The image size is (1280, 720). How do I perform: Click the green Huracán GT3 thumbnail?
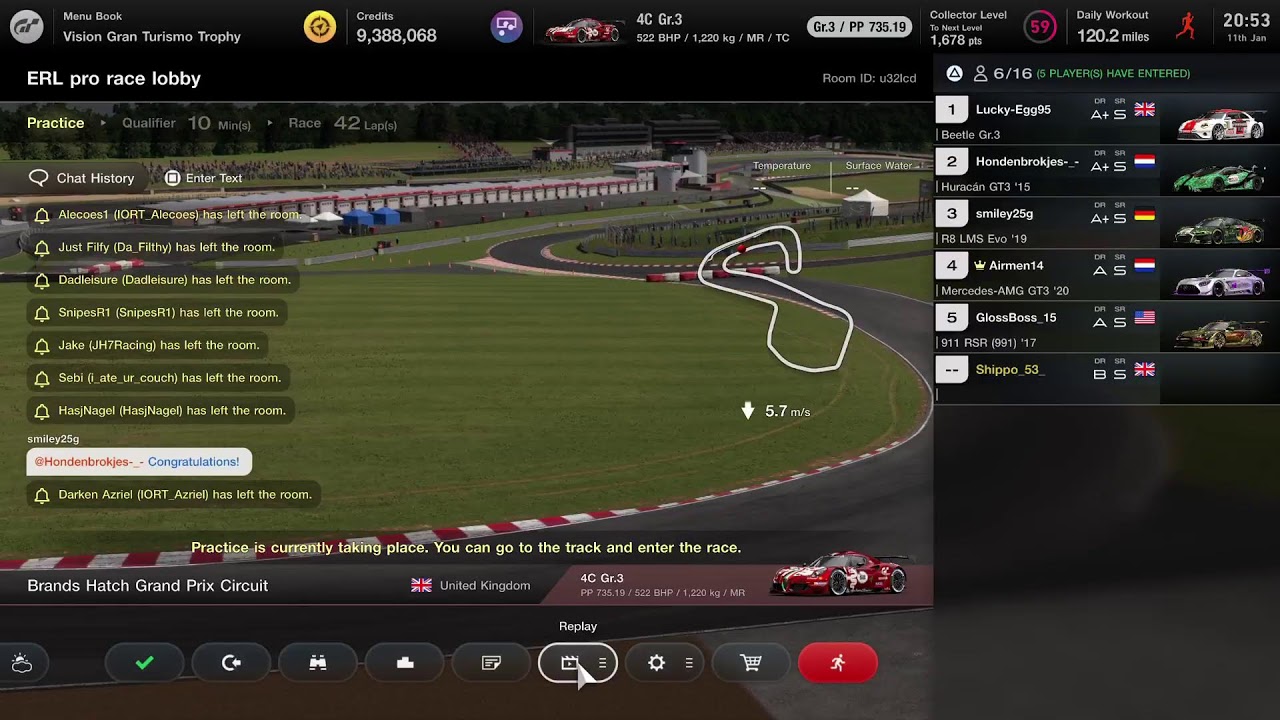(x=1220, y=176)
